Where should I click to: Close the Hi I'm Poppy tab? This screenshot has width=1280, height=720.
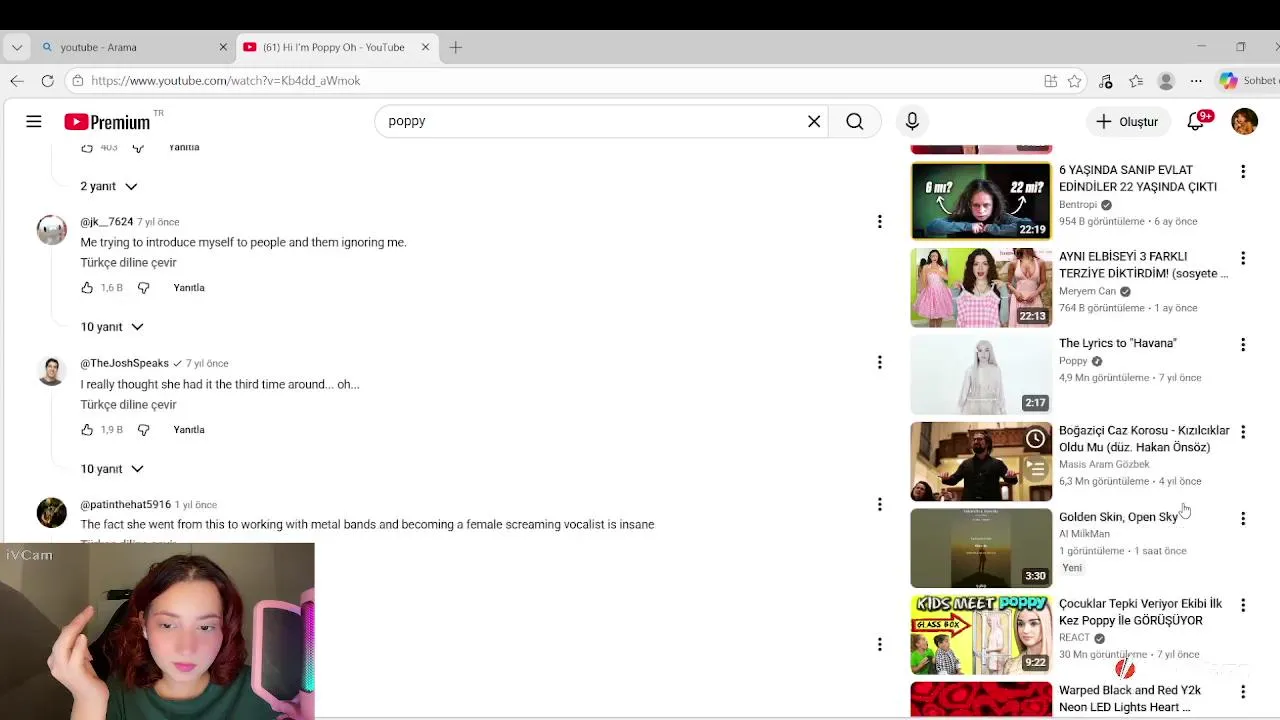pyautogui.click(x=425, y=47)
